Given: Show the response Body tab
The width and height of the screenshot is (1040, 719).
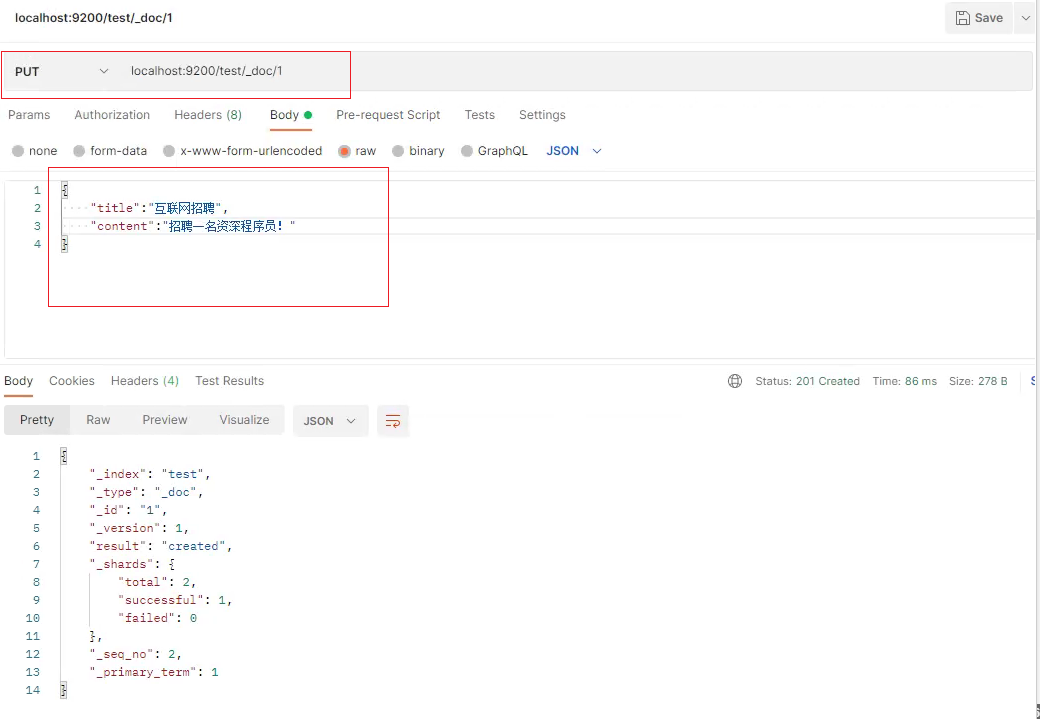Looking at the screenshot, I should pyautogui.click(x=19, y=381).
